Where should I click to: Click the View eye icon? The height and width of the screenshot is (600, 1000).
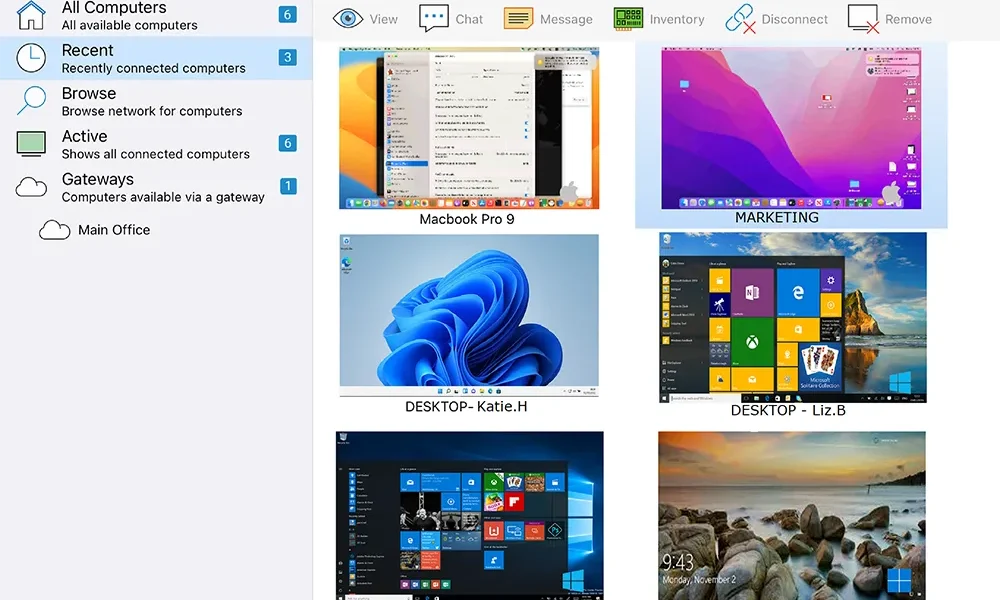347,18
